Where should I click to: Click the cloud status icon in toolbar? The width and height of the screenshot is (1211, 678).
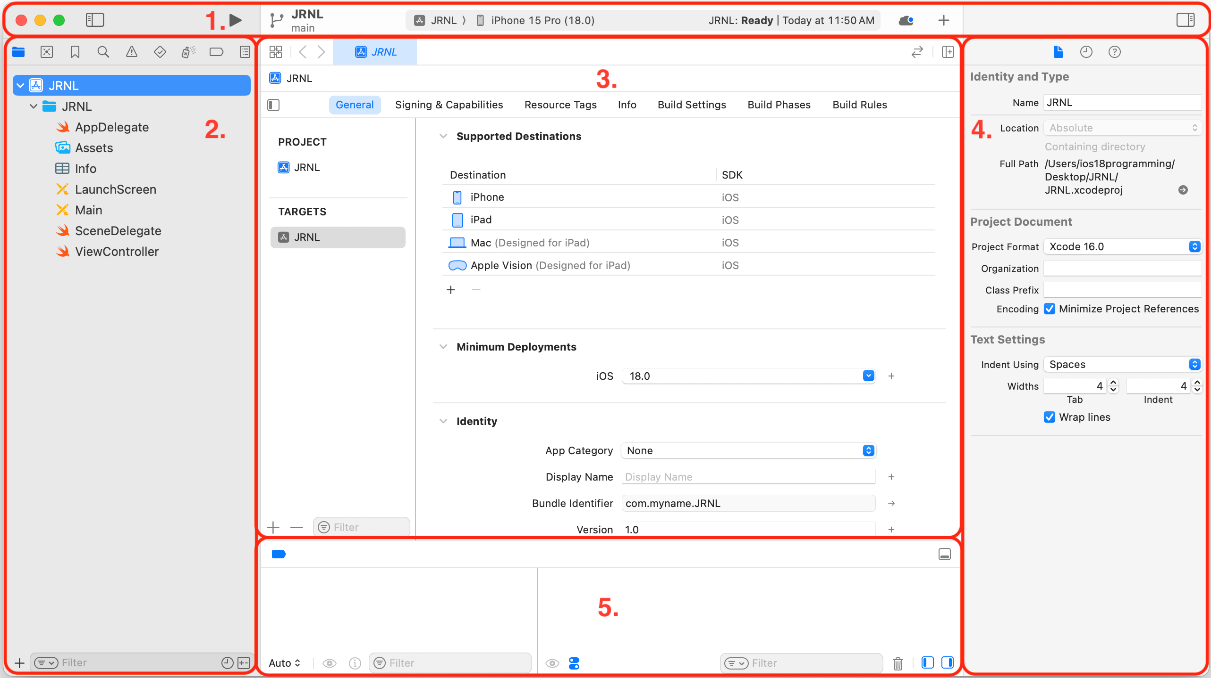pos(906,20)
